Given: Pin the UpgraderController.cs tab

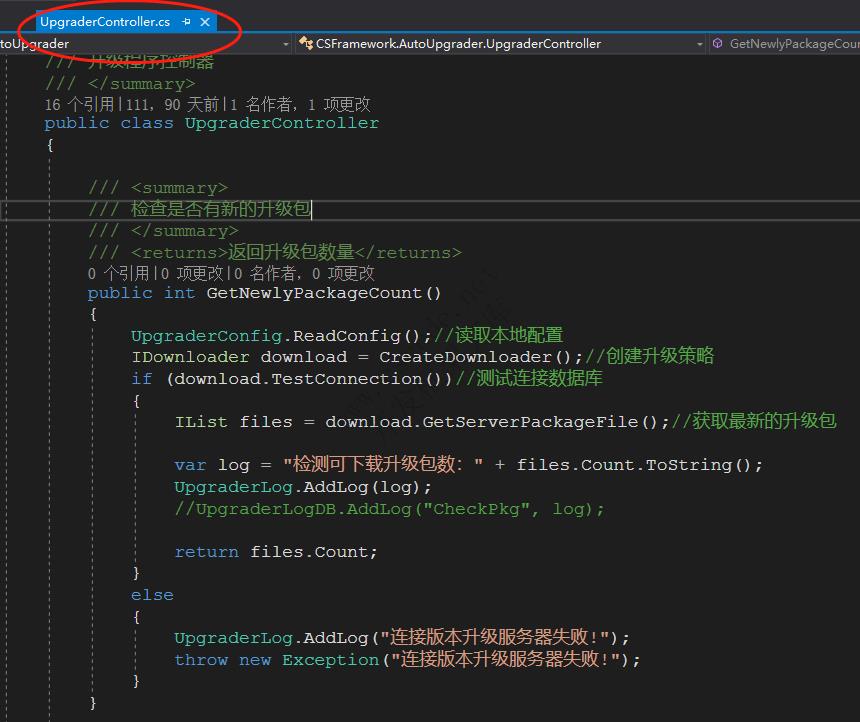Looking at the screenshot, I should (x=186, y=22).
